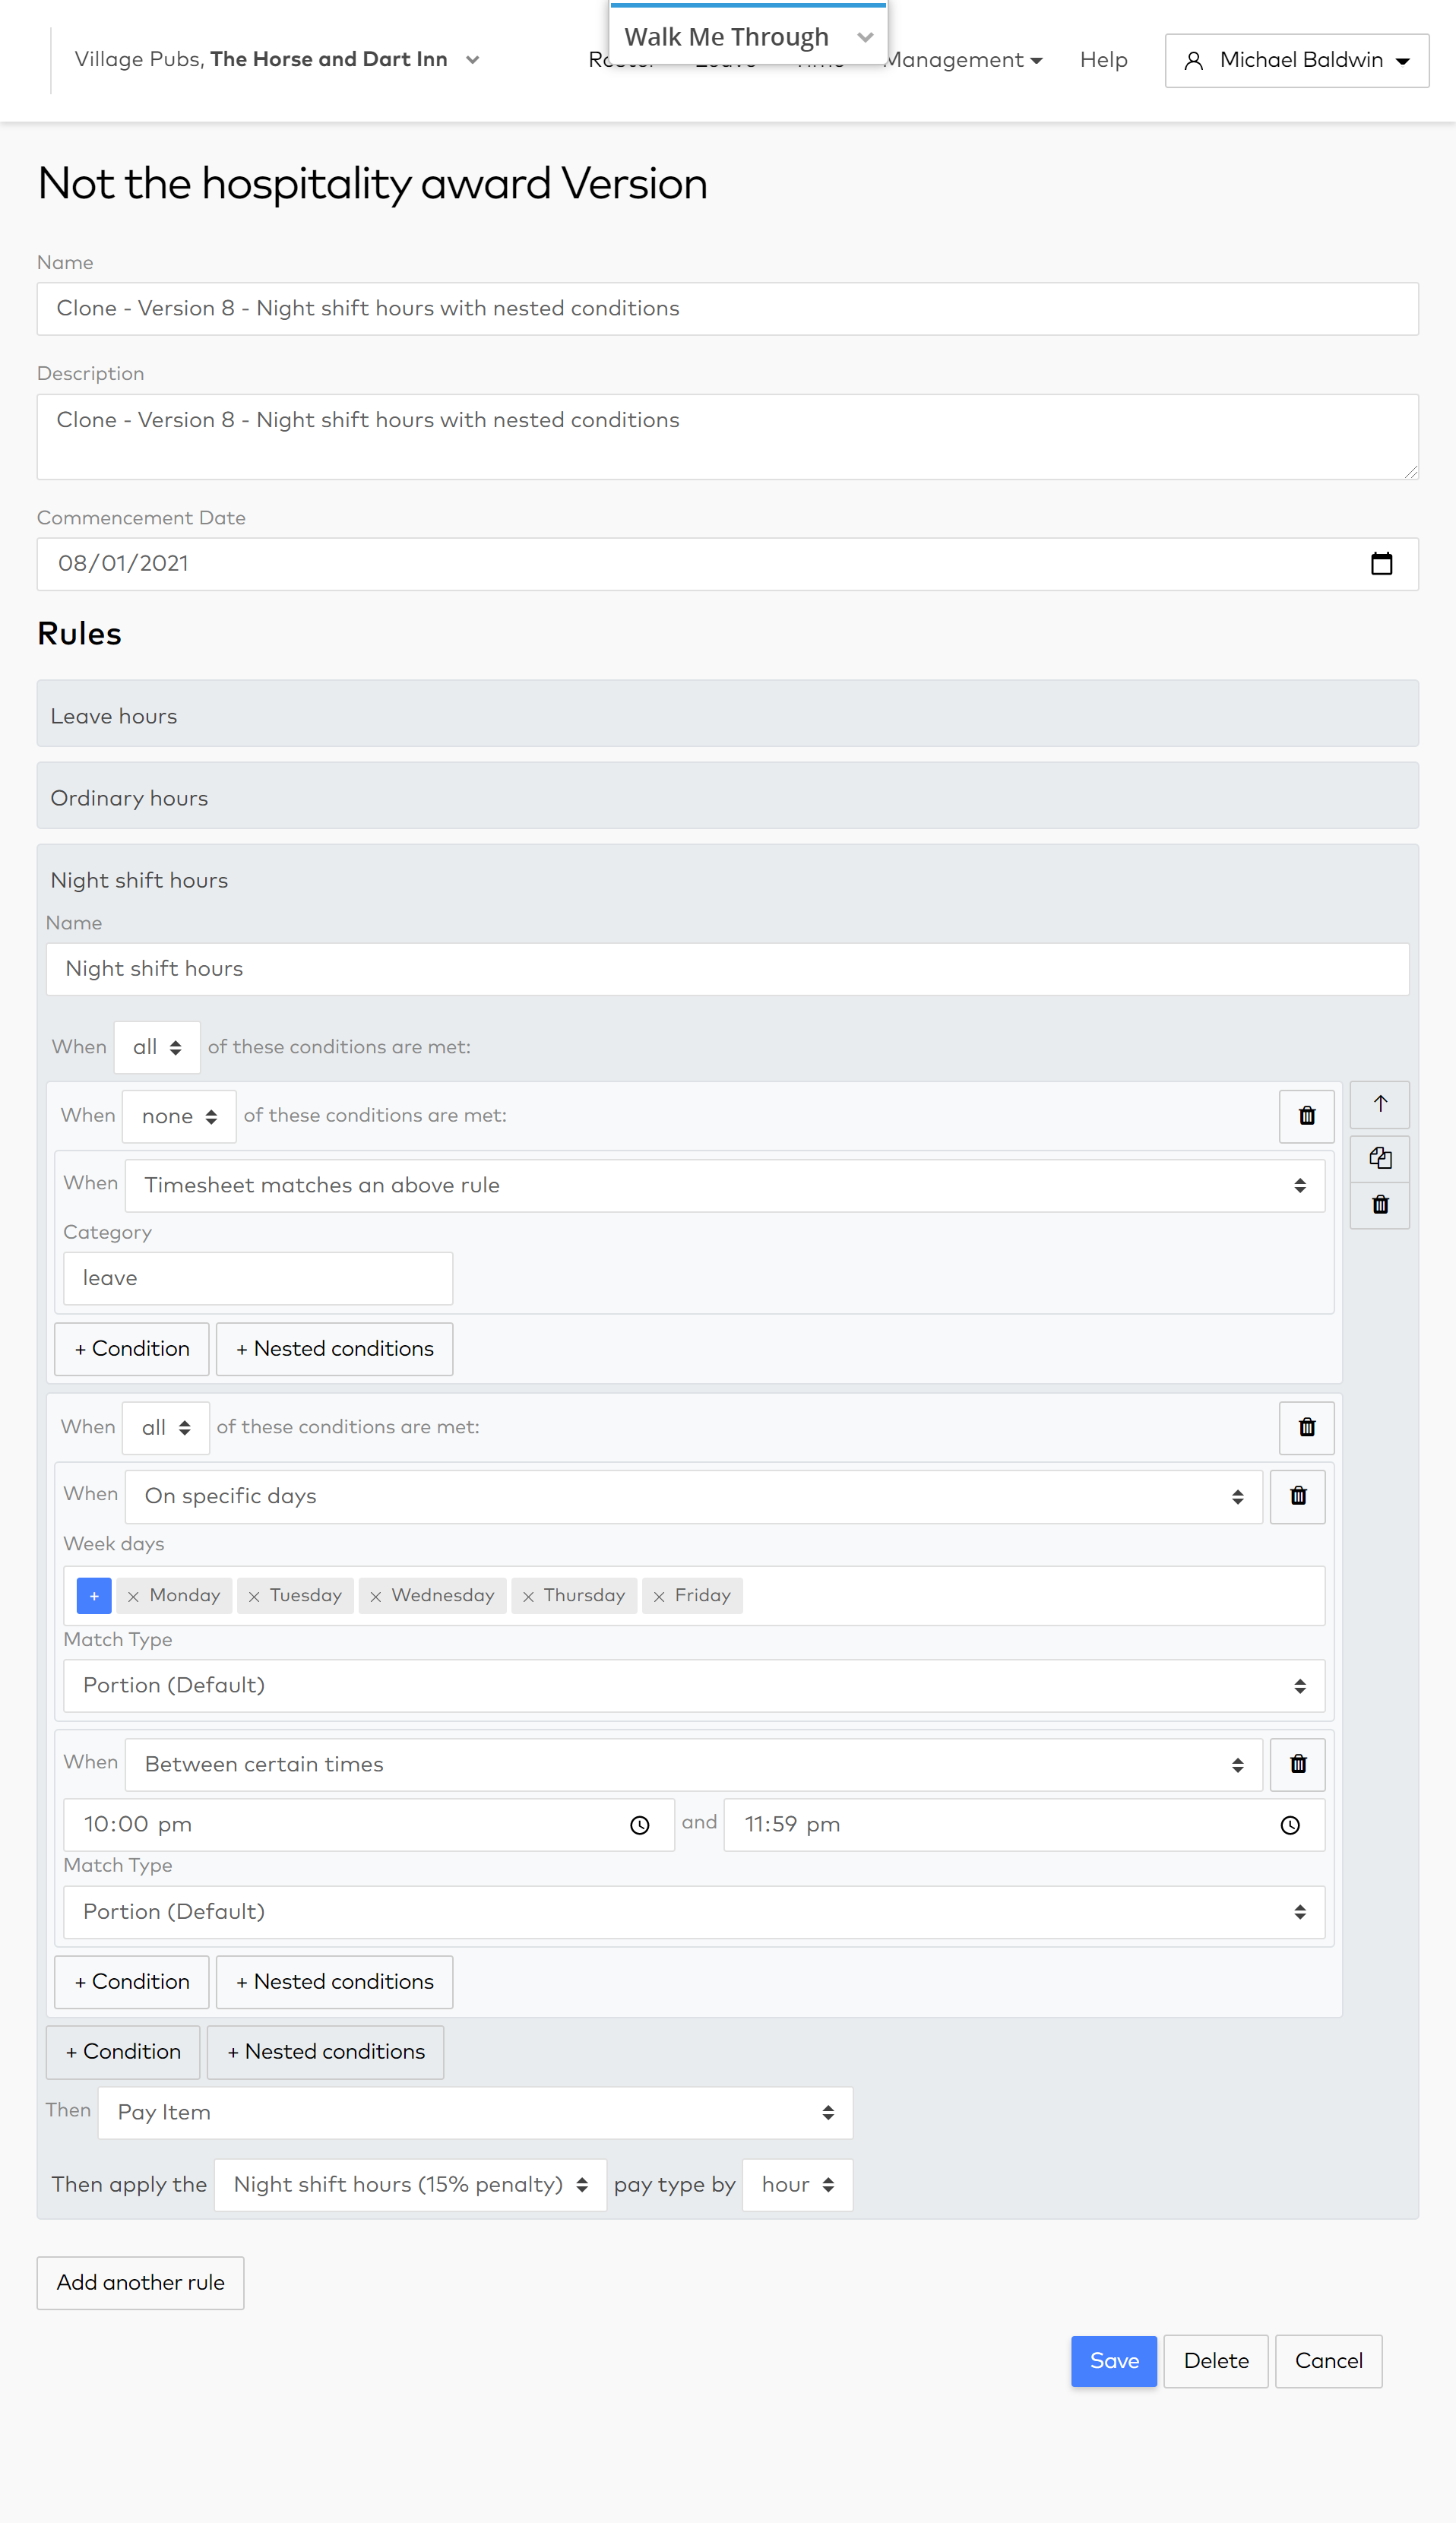
Task: Open Match Type dropdown under Week days
Action: [x=694, y=1686]
